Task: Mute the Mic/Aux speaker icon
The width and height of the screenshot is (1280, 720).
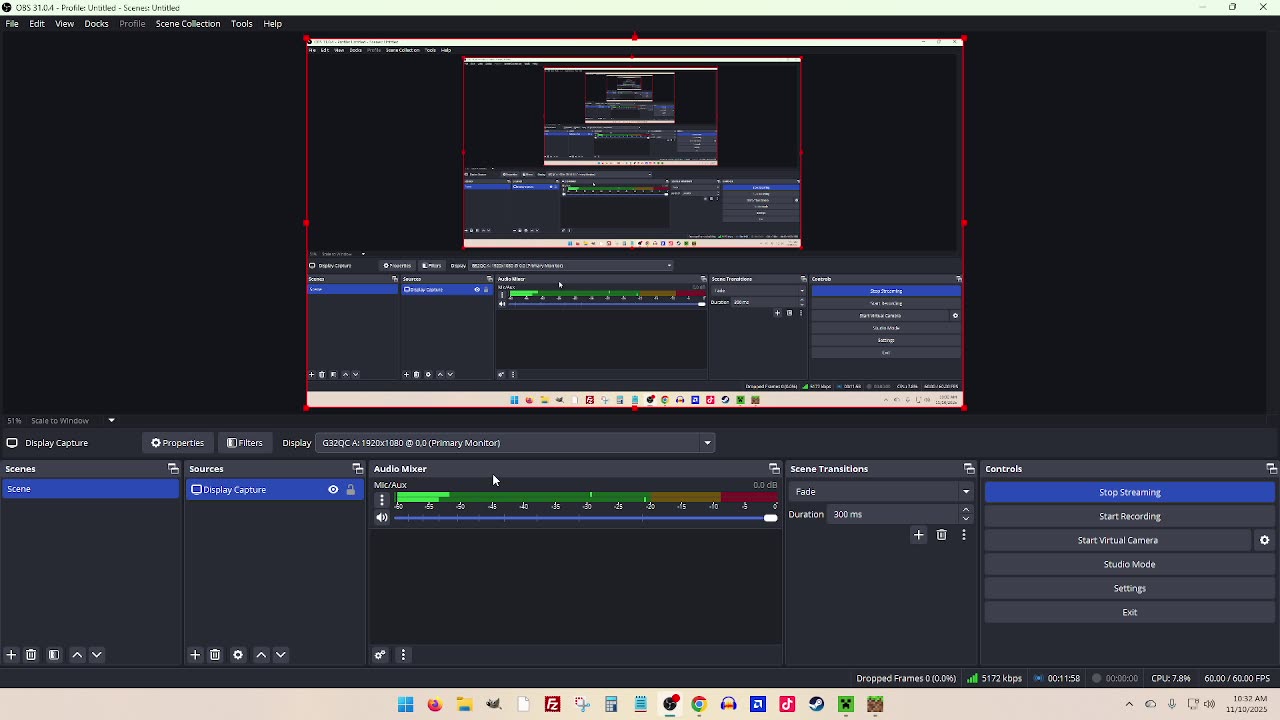Action: pos(381,518)
